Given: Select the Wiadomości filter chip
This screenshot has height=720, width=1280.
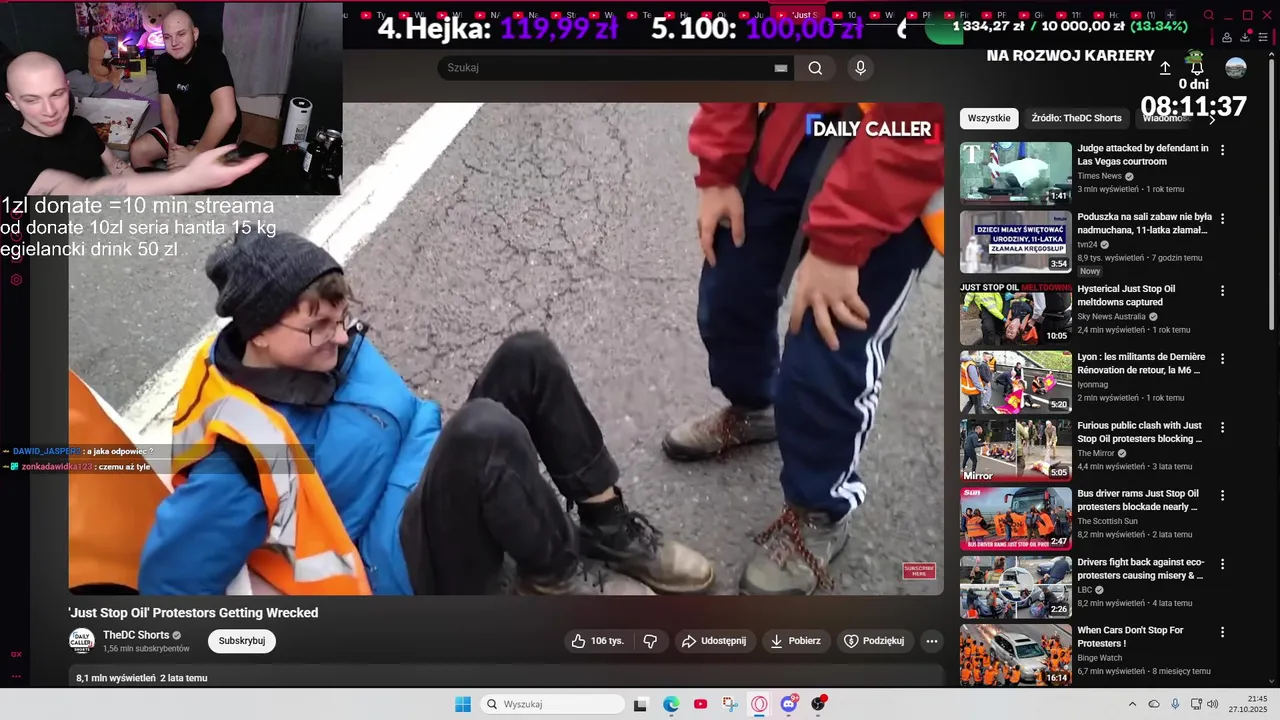Looking at the screenshot, I should [x=1163, y=118].
